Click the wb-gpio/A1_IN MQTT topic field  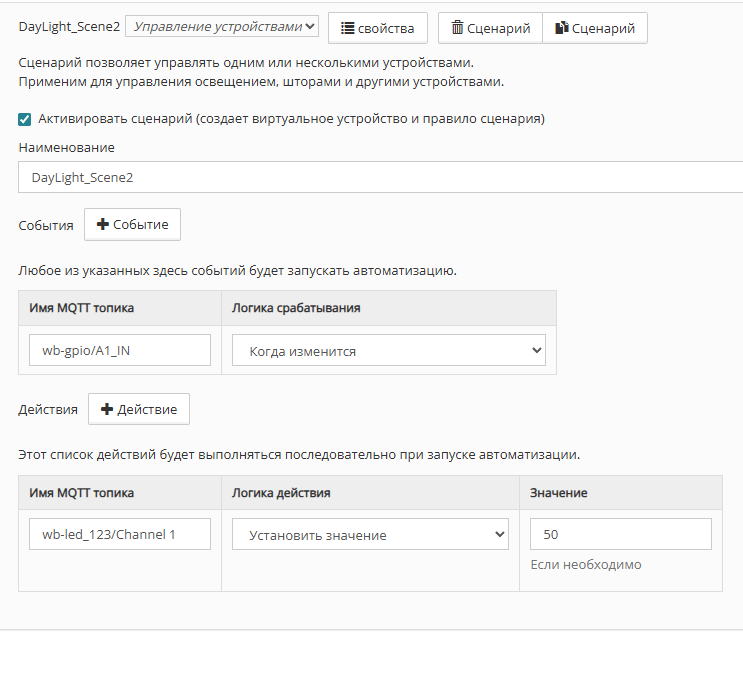(x=120, y=350)
